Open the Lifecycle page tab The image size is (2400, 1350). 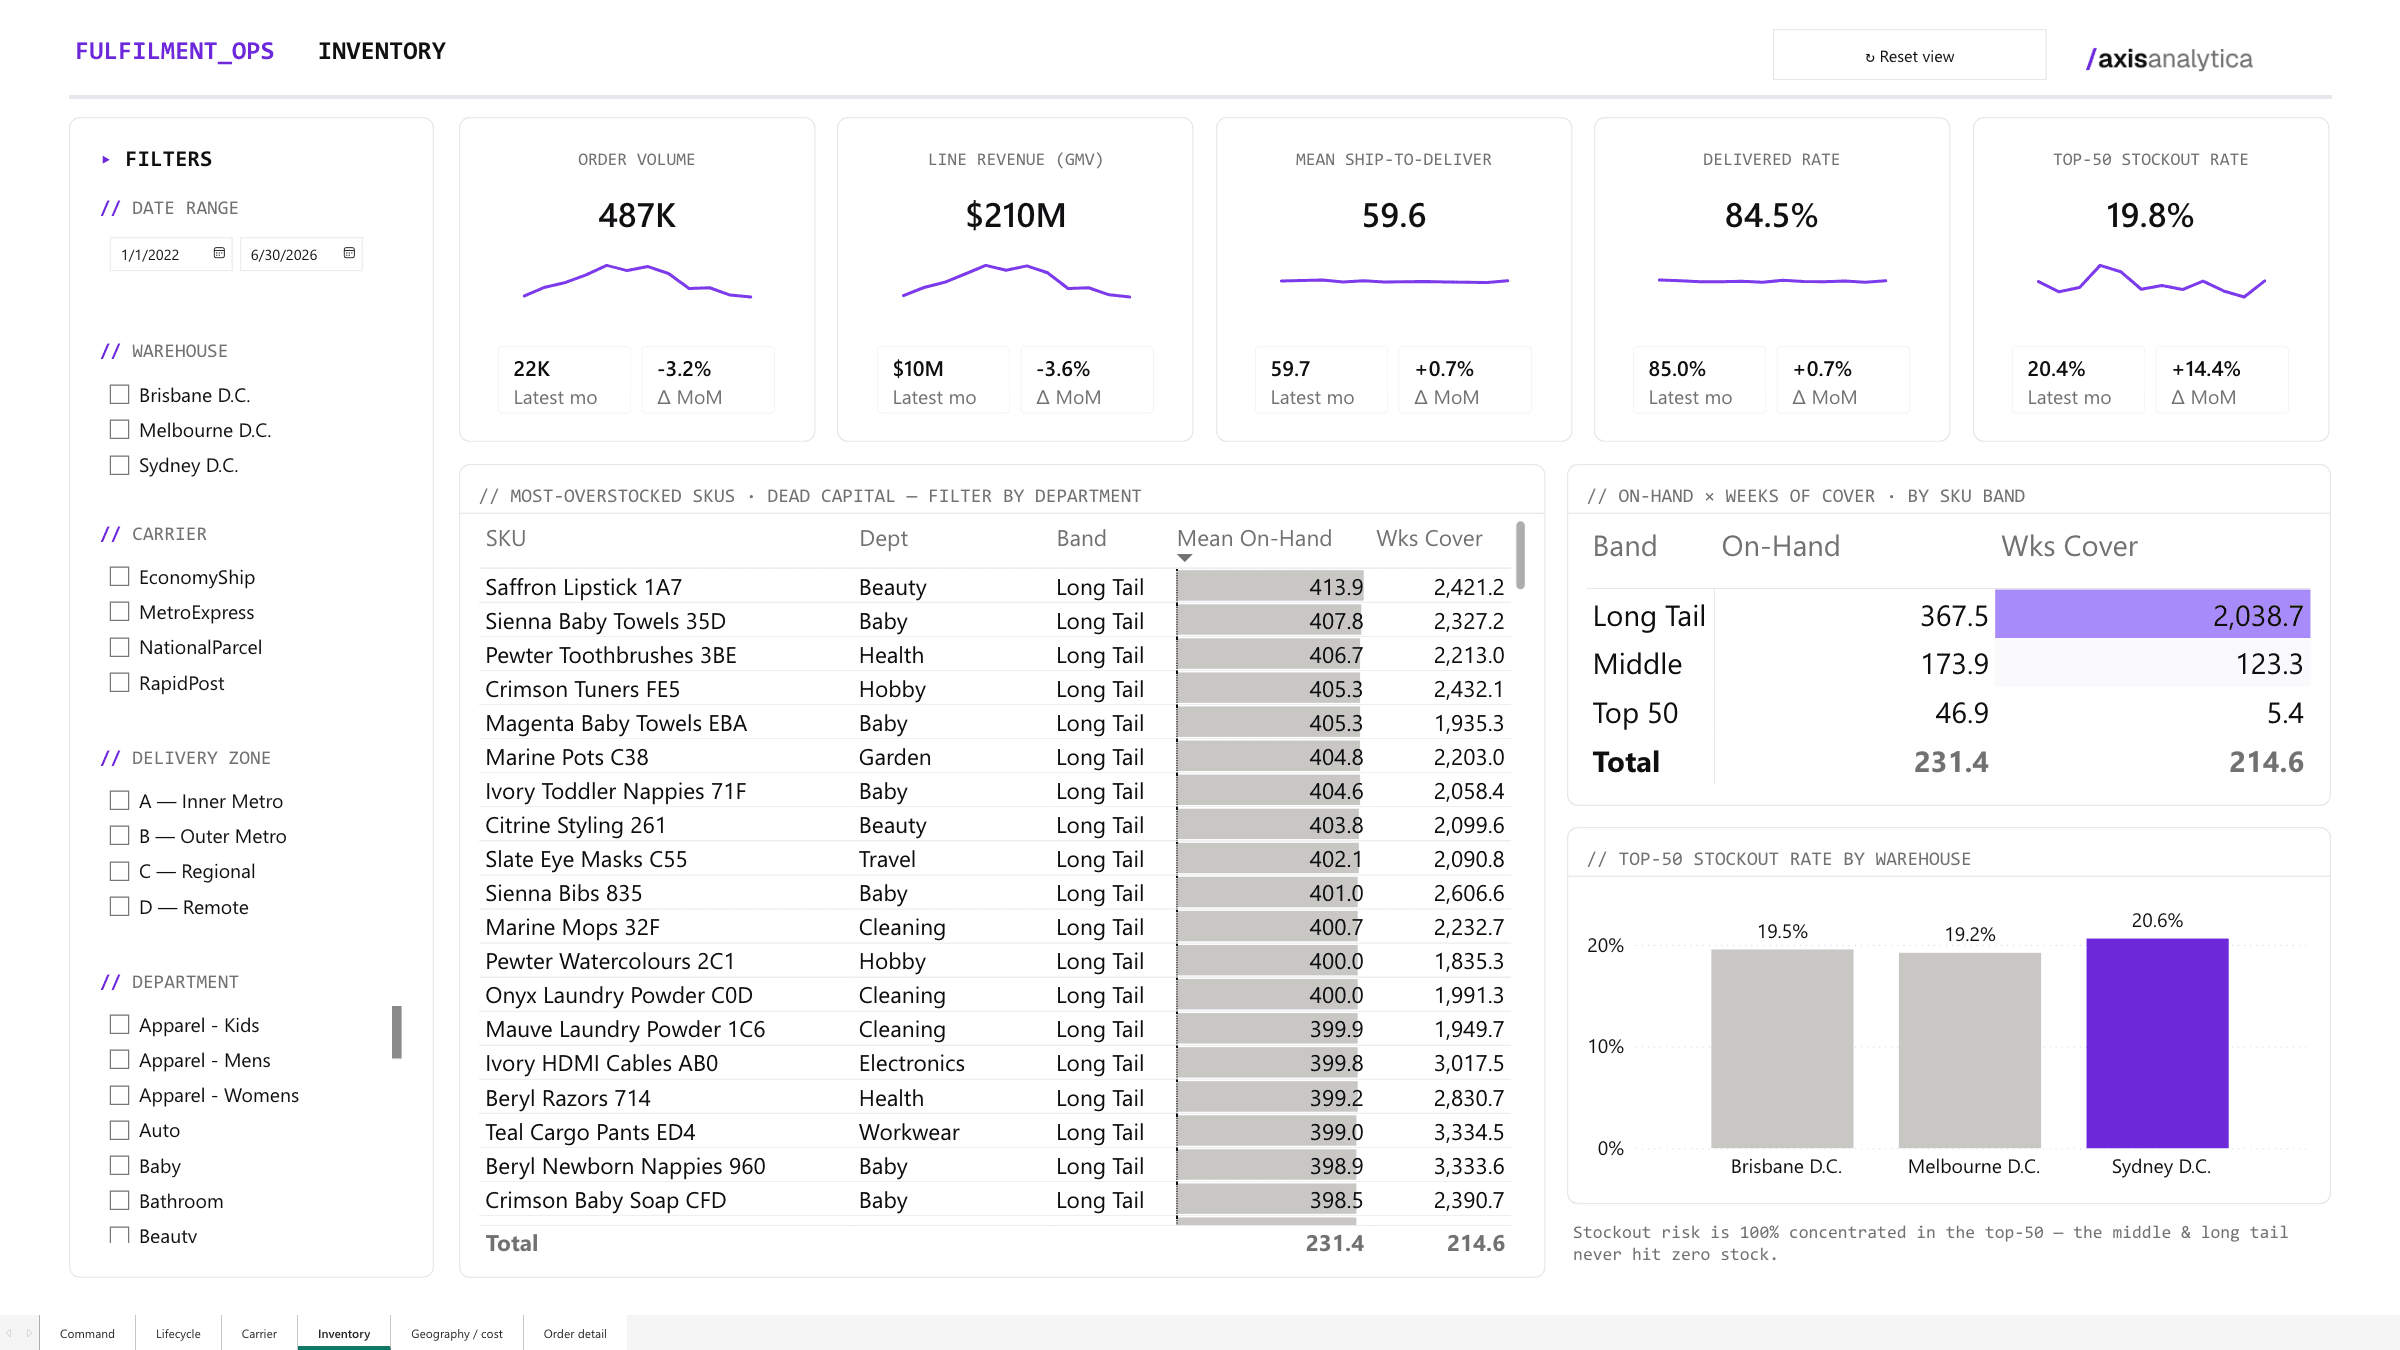pyautogui.click(x=178, y=1333)
